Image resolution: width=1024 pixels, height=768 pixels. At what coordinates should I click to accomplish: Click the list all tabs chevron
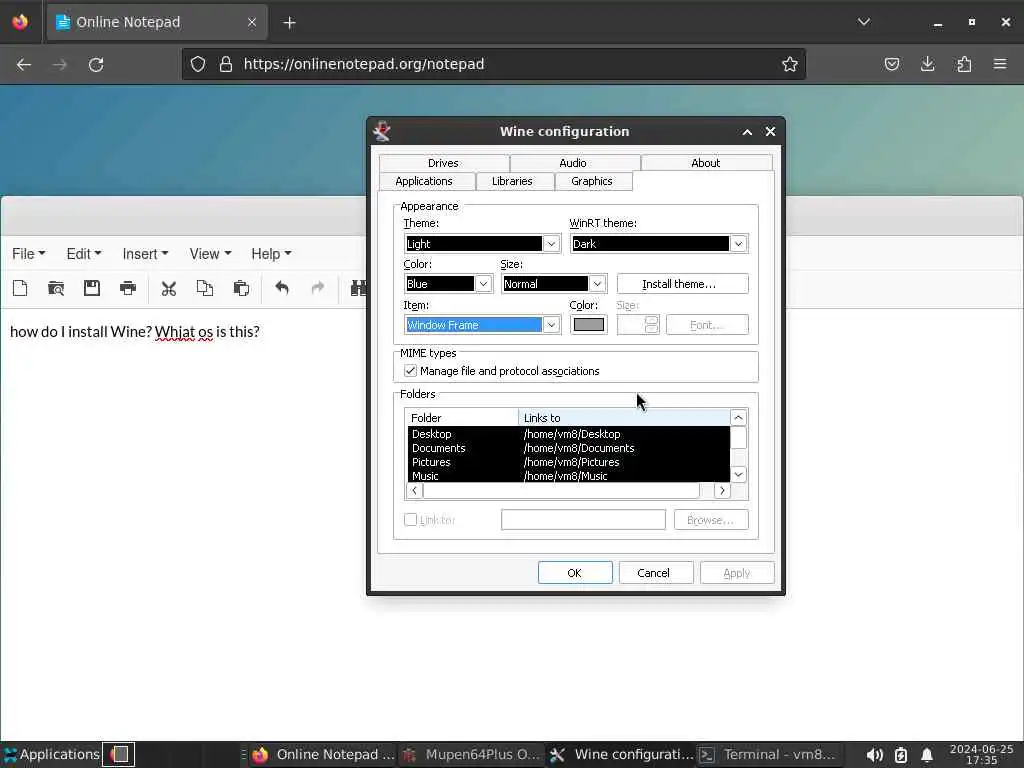(863, 22)
